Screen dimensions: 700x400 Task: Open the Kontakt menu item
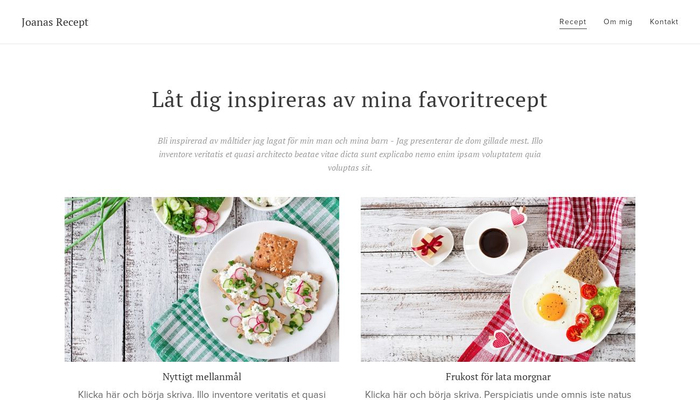point(663,22)
